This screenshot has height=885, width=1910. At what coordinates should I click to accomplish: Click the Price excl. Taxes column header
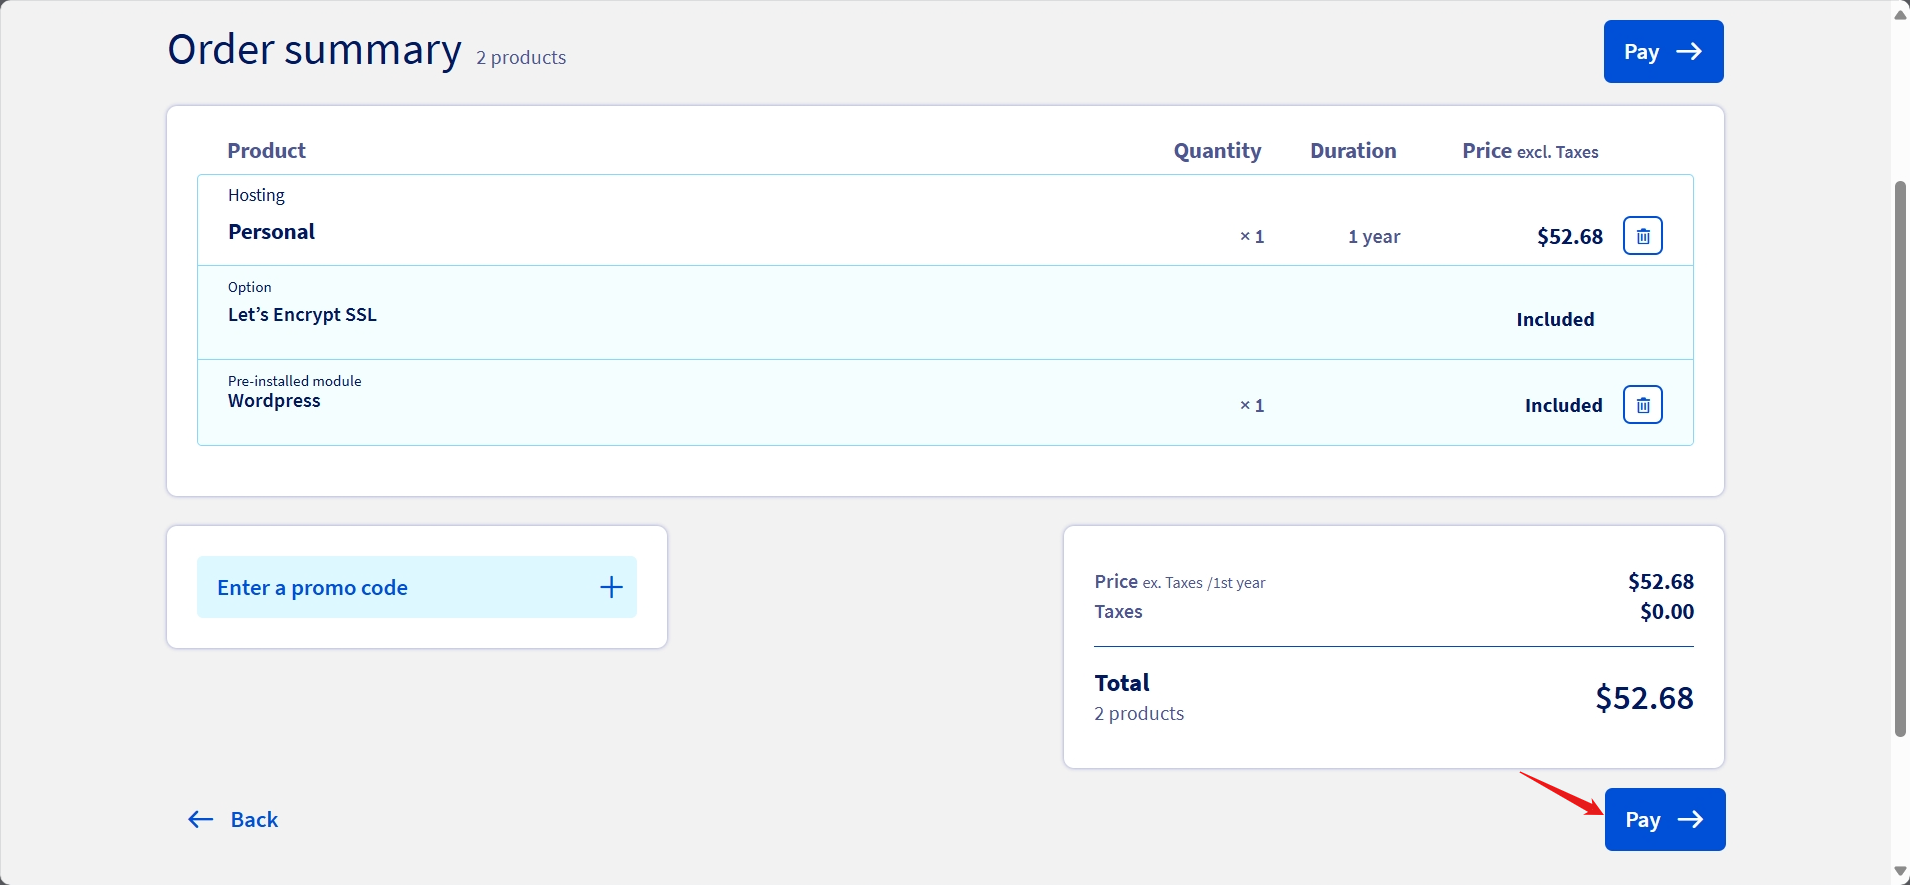[x=1530, y=151]
